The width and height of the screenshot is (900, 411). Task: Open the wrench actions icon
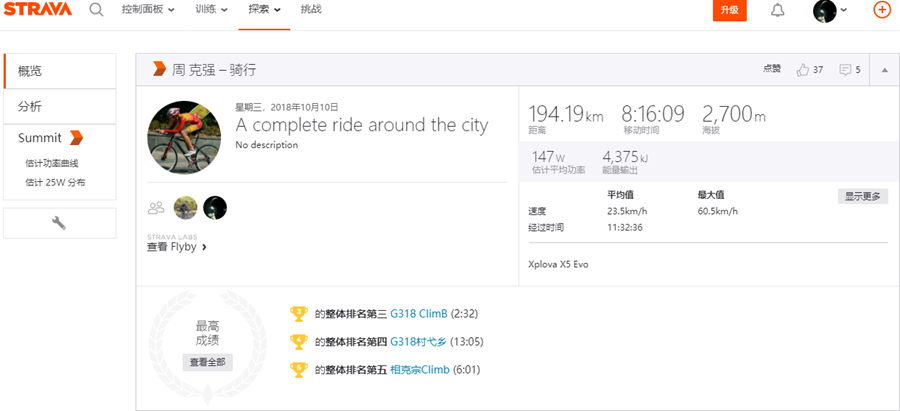(59, 223)
